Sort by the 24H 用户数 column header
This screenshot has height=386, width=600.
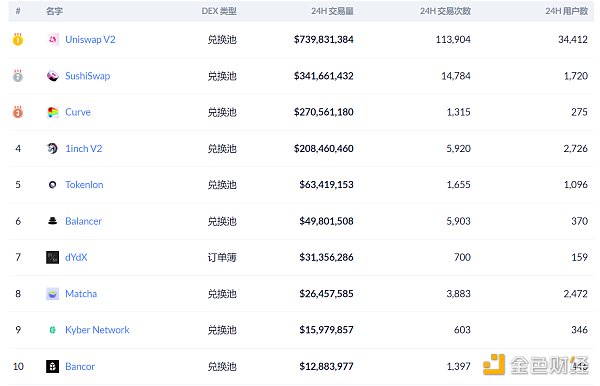pyautogui.click(x=566, y=11)
